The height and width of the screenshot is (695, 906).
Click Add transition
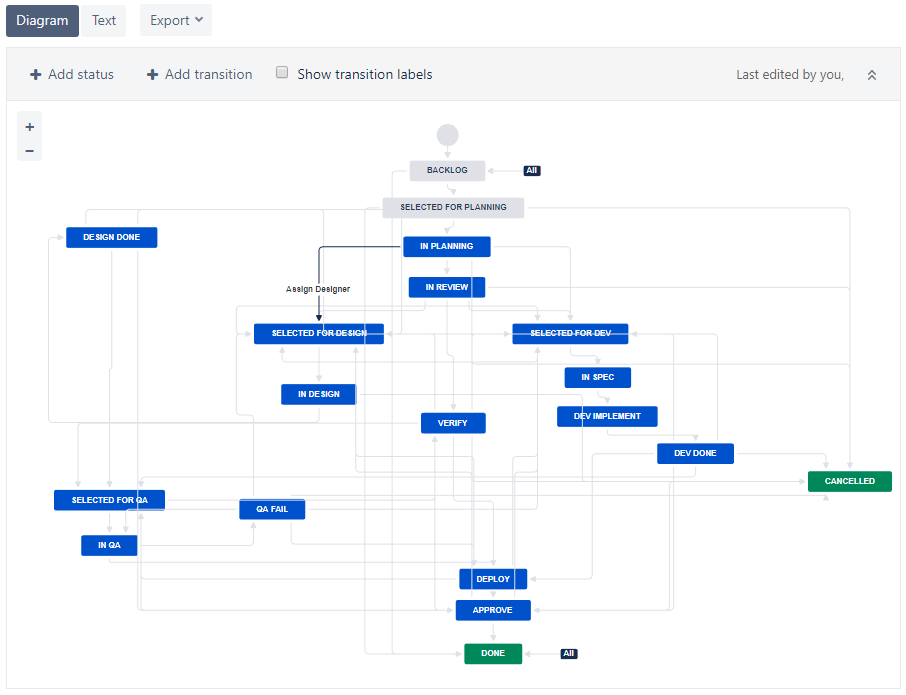point(207,74)
